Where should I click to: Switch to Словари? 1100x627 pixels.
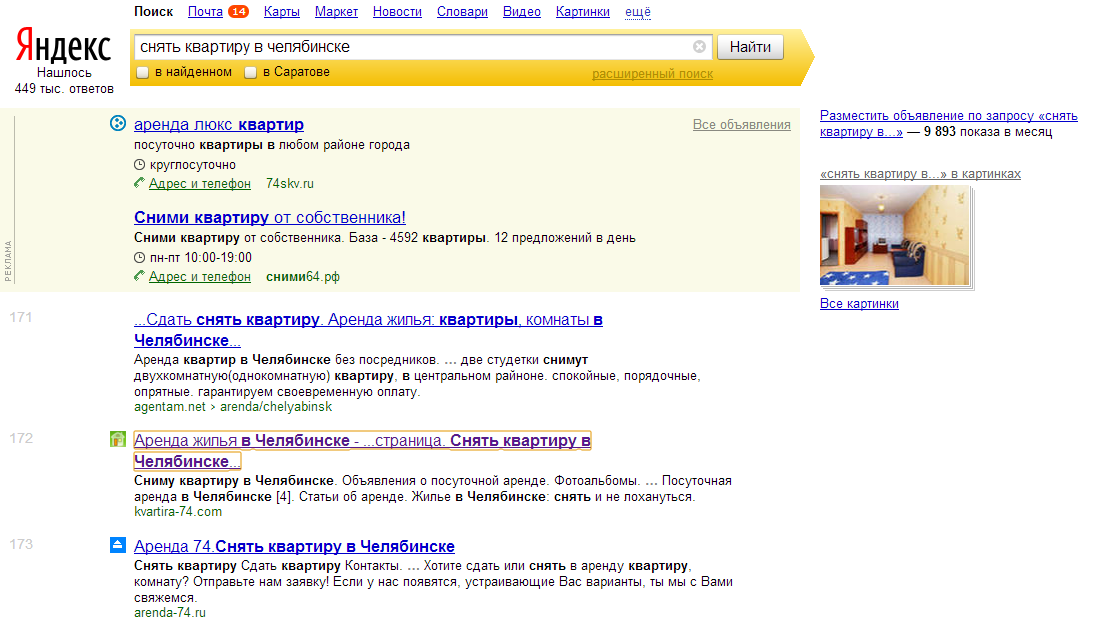(462, 11)
